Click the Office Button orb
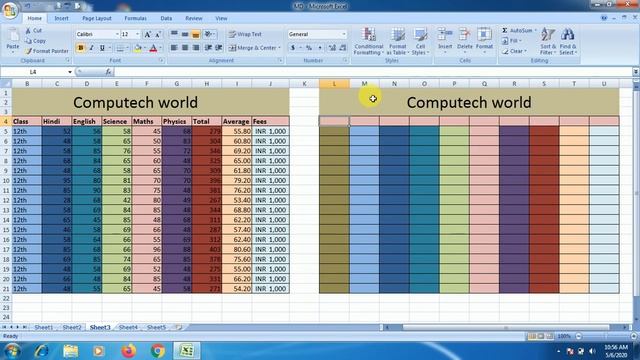 coord(10,10)
